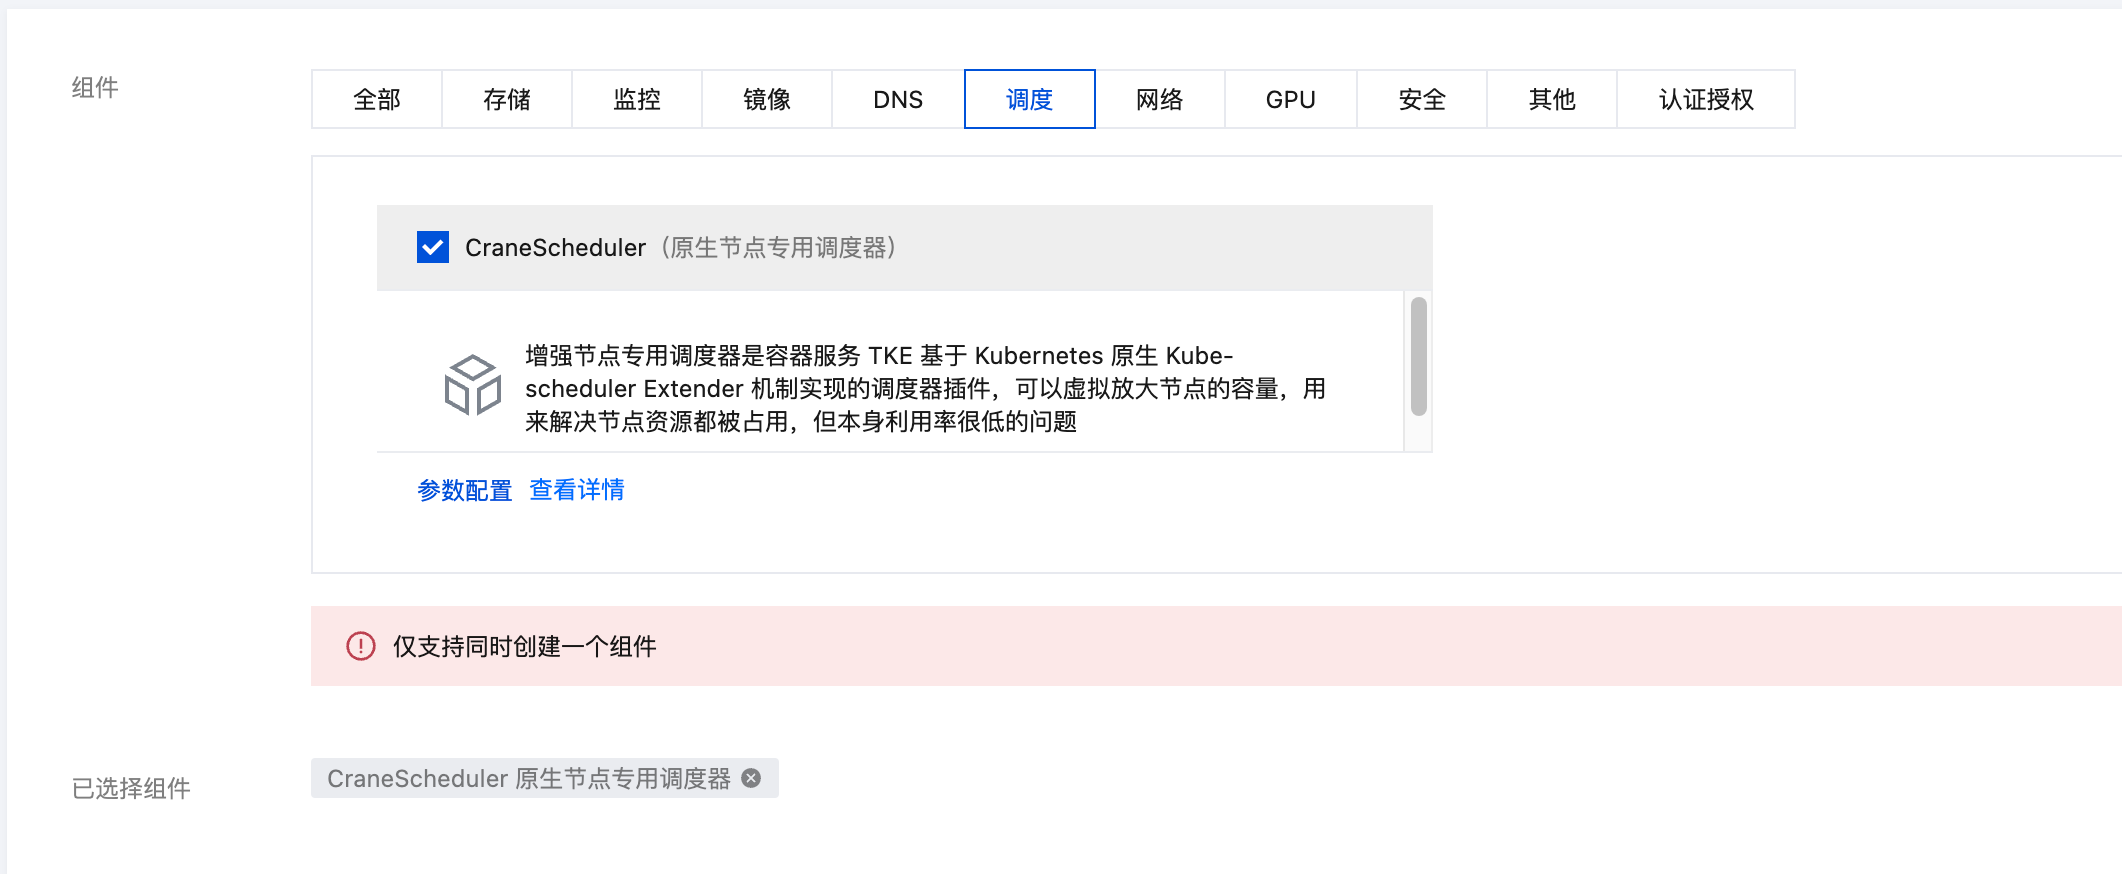Switch to the 全部 tab
The width and height of the screenshot is (2122, 874).
377,99
